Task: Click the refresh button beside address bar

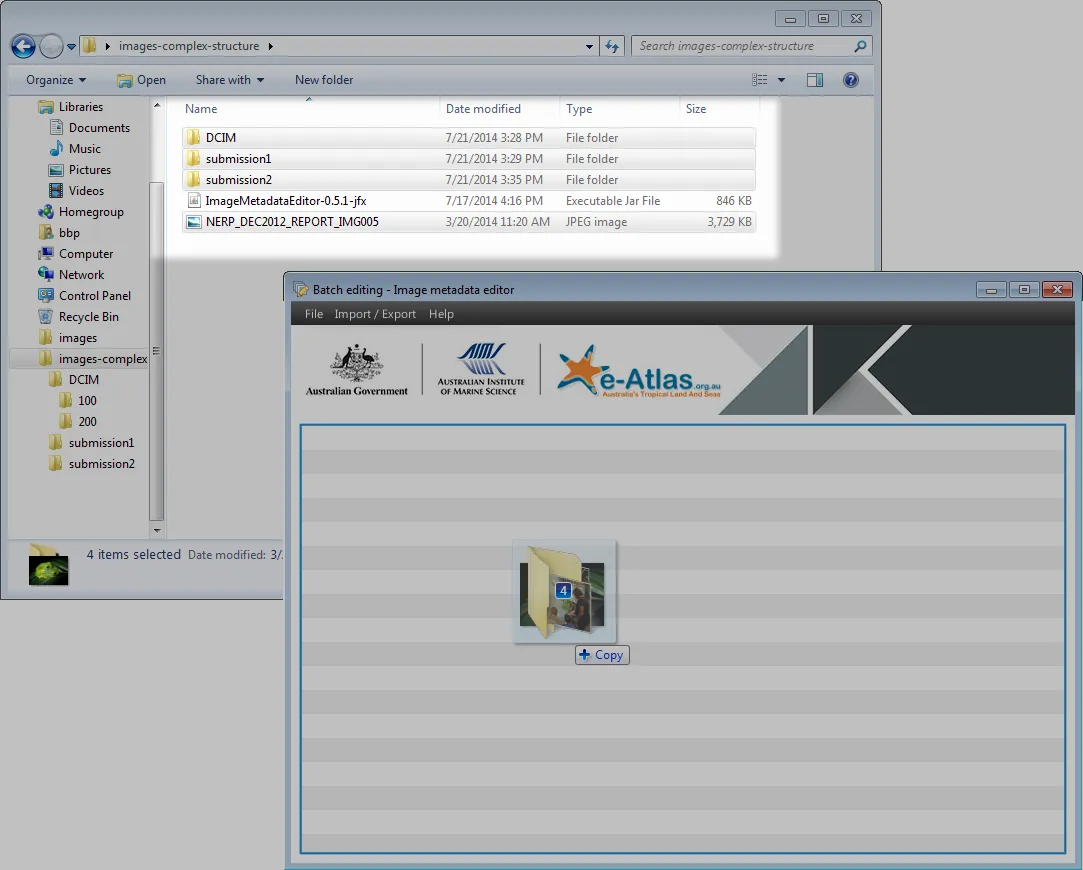Action: click(x=612, y=46)
